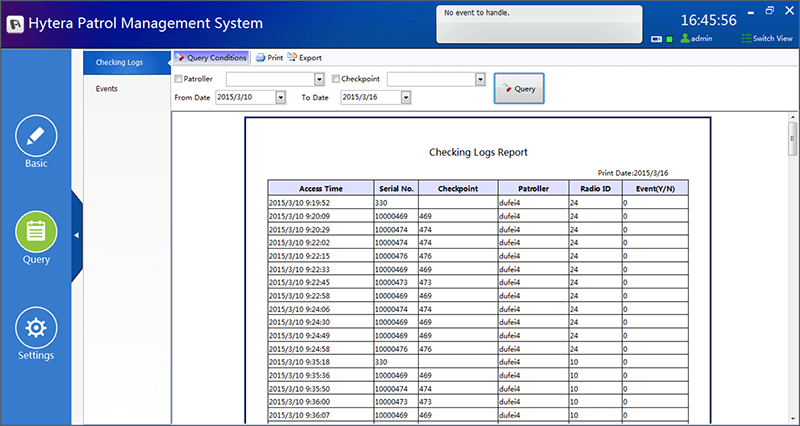Click the Switch View icon
The height and width of the screenshot is (426, 800).
(745, 39)
